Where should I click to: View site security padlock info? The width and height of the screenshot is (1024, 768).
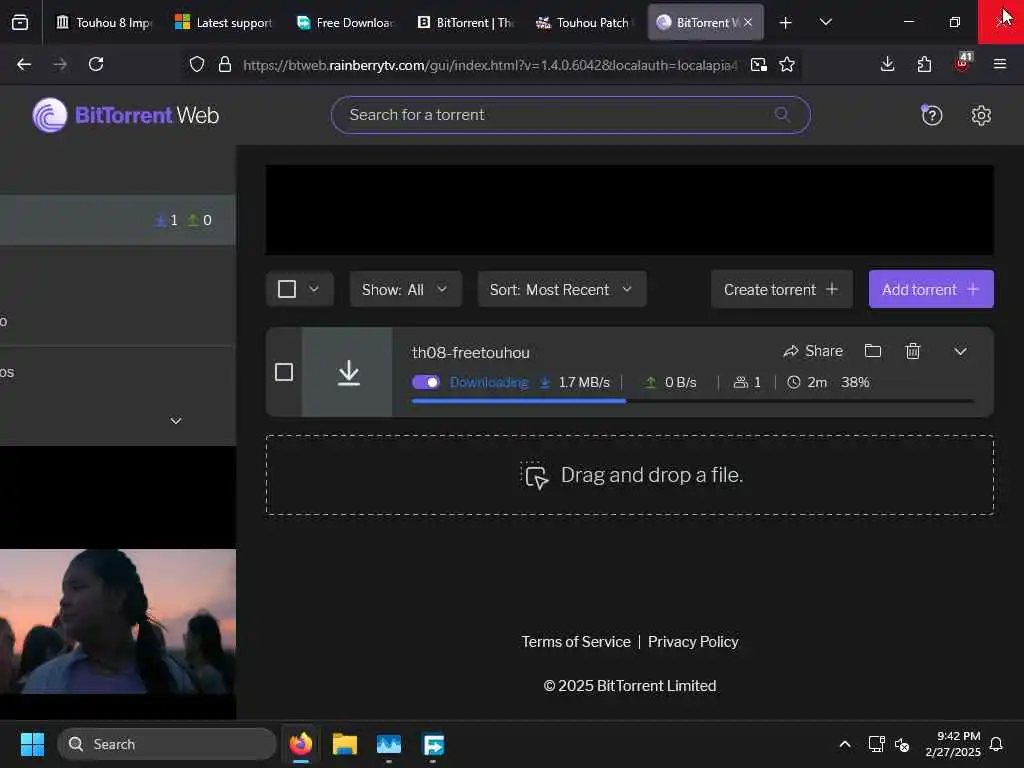225,64
